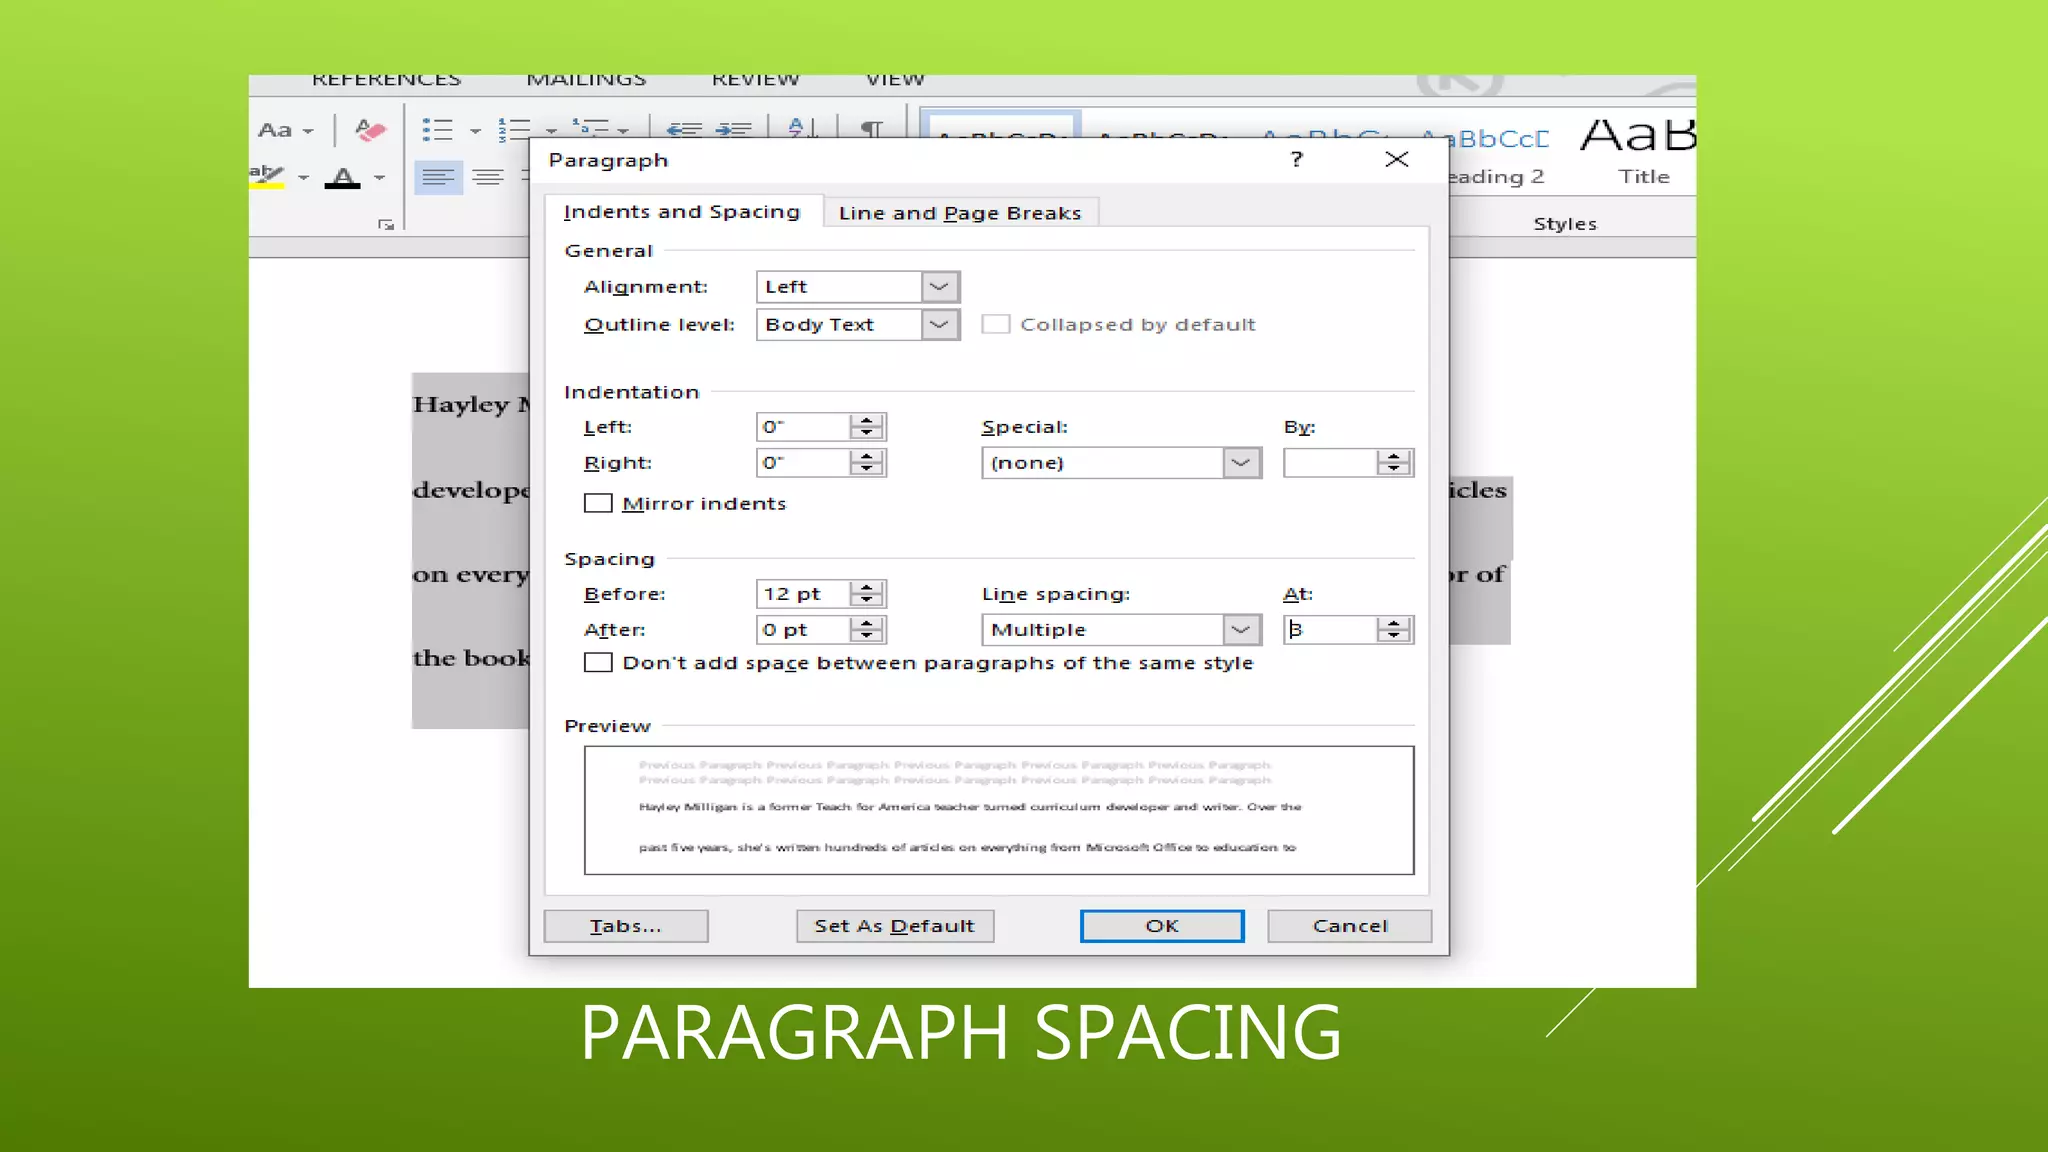Viewport: 2048px width, 1152px height.
Task: Open the VIEW ribbon tab
Action: 895,79
